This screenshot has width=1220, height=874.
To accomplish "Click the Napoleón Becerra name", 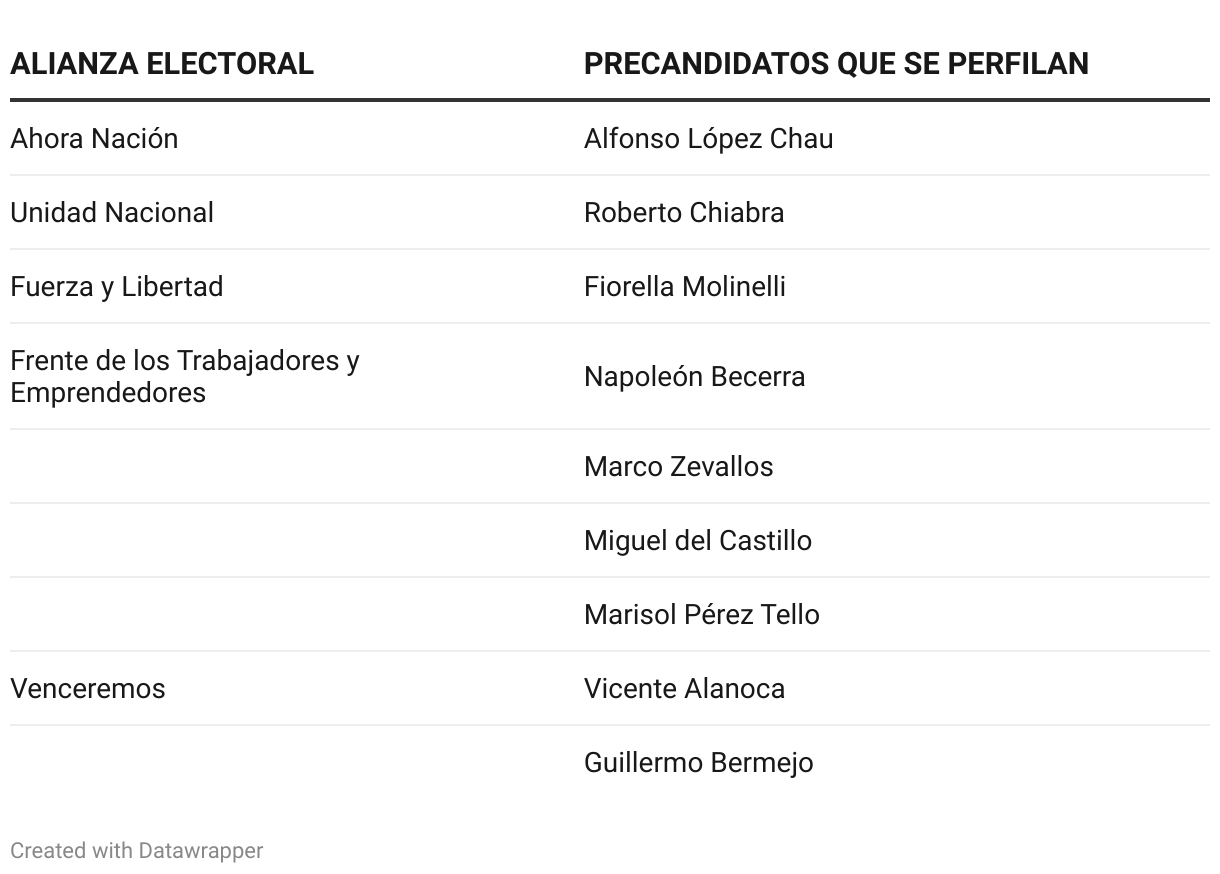I will tap(694, 376).
